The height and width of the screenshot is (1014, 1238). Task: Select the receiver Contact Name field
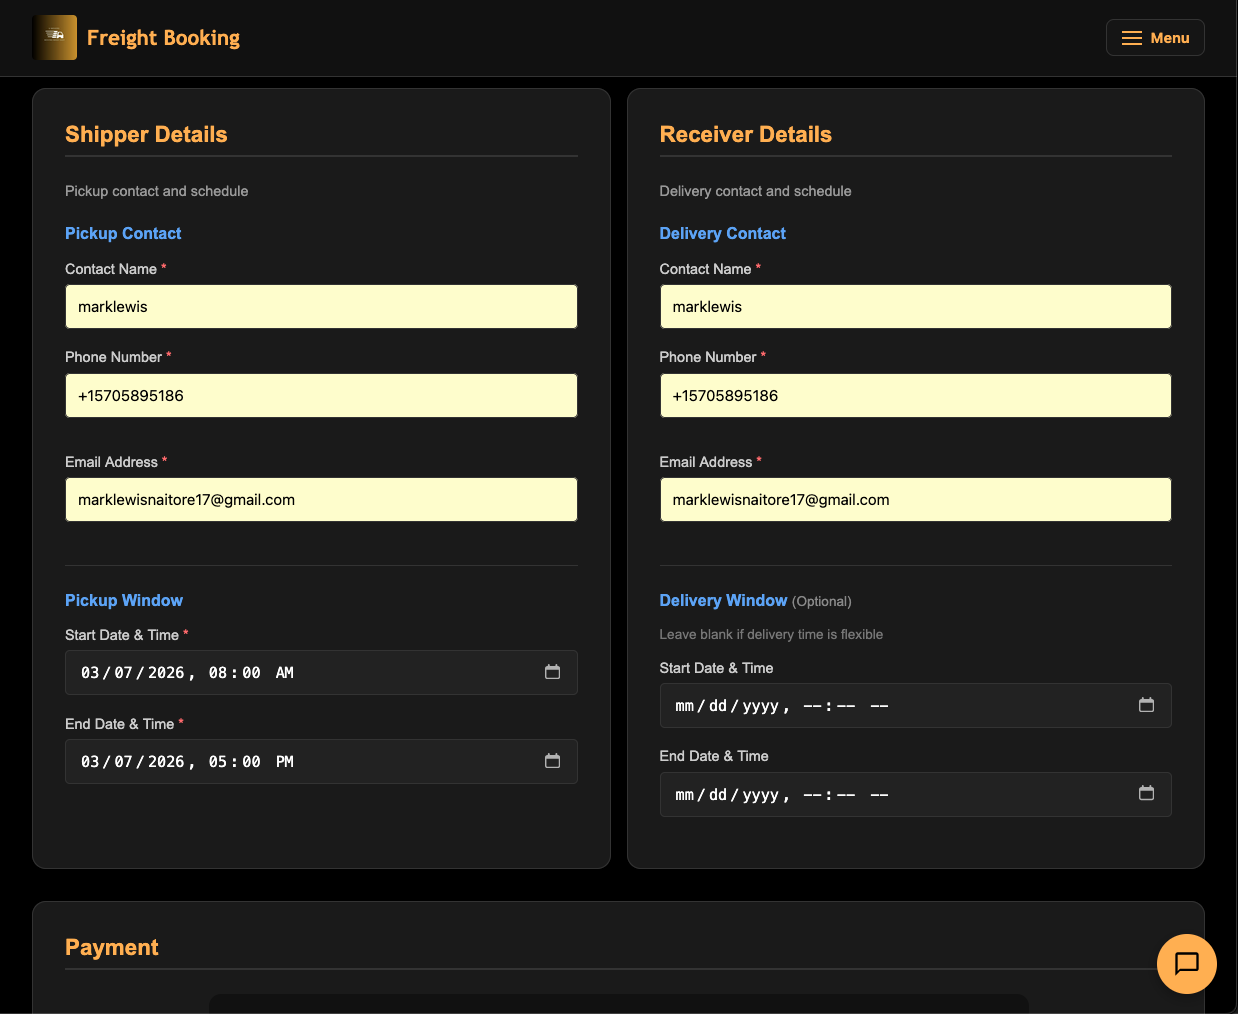coord(915,306)
